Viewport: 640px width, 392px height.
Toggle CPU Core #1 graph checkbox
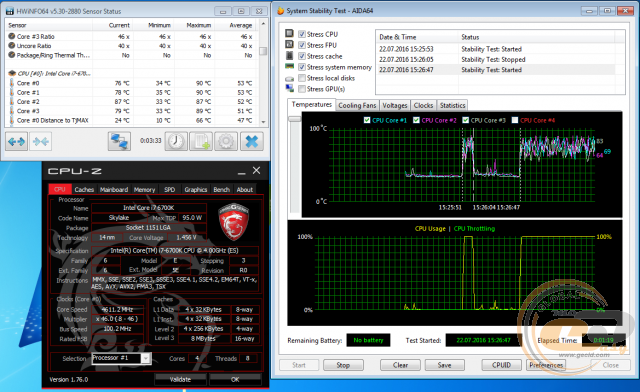click(367, 120)
